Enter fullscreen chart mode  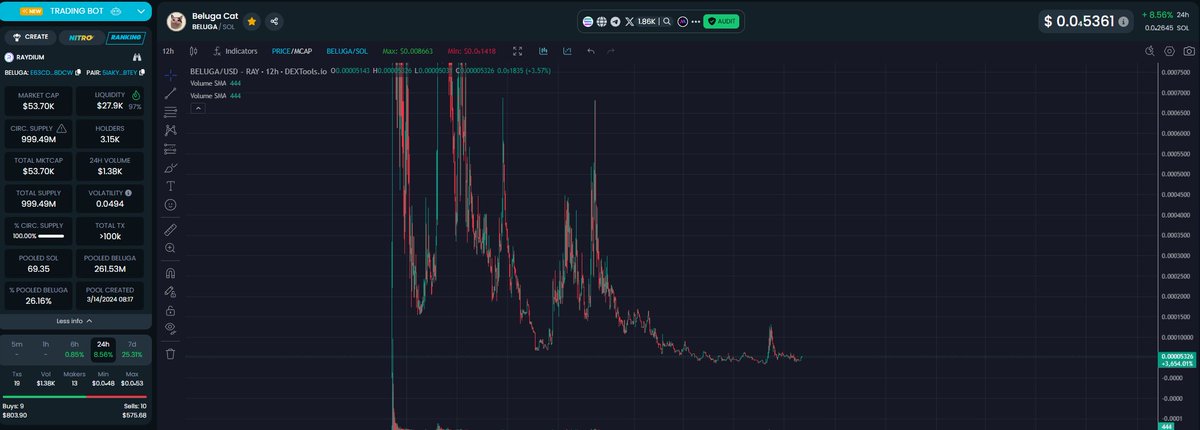tap(518, 50)
